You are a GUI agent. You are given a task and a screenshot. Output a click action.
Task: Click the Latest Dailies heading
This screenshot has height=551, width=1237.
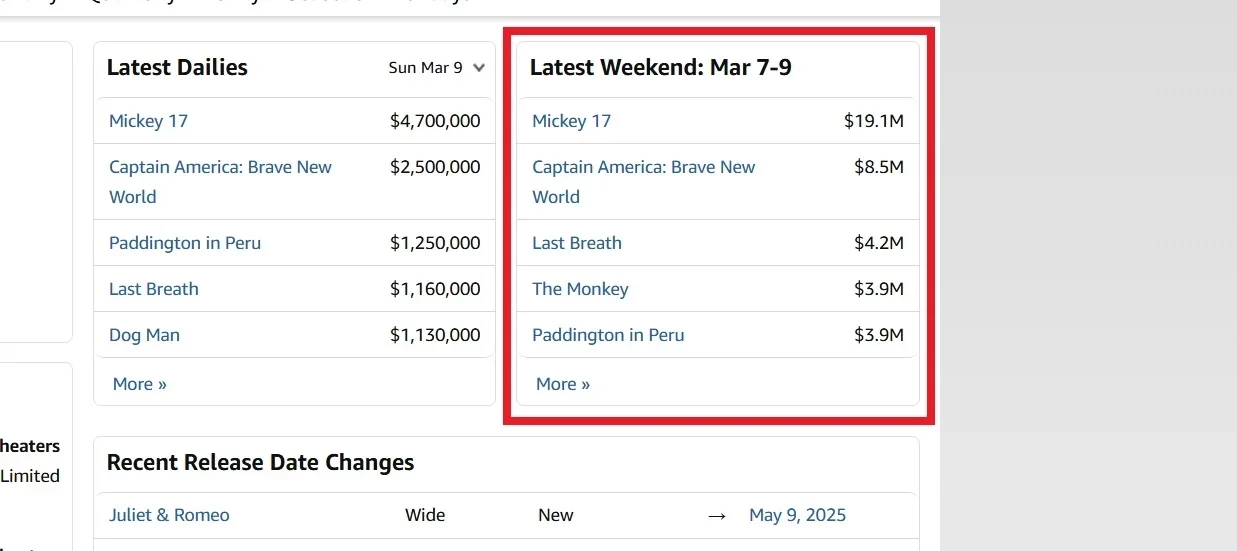pyautogui.click(x=177, y=68)
